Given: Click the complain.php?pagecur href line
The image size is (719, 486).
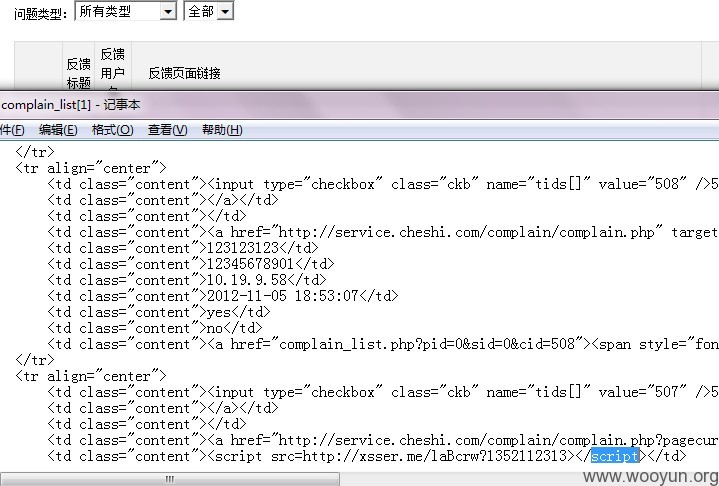Looking at the screenshot, I should click(x=383, y=440).
